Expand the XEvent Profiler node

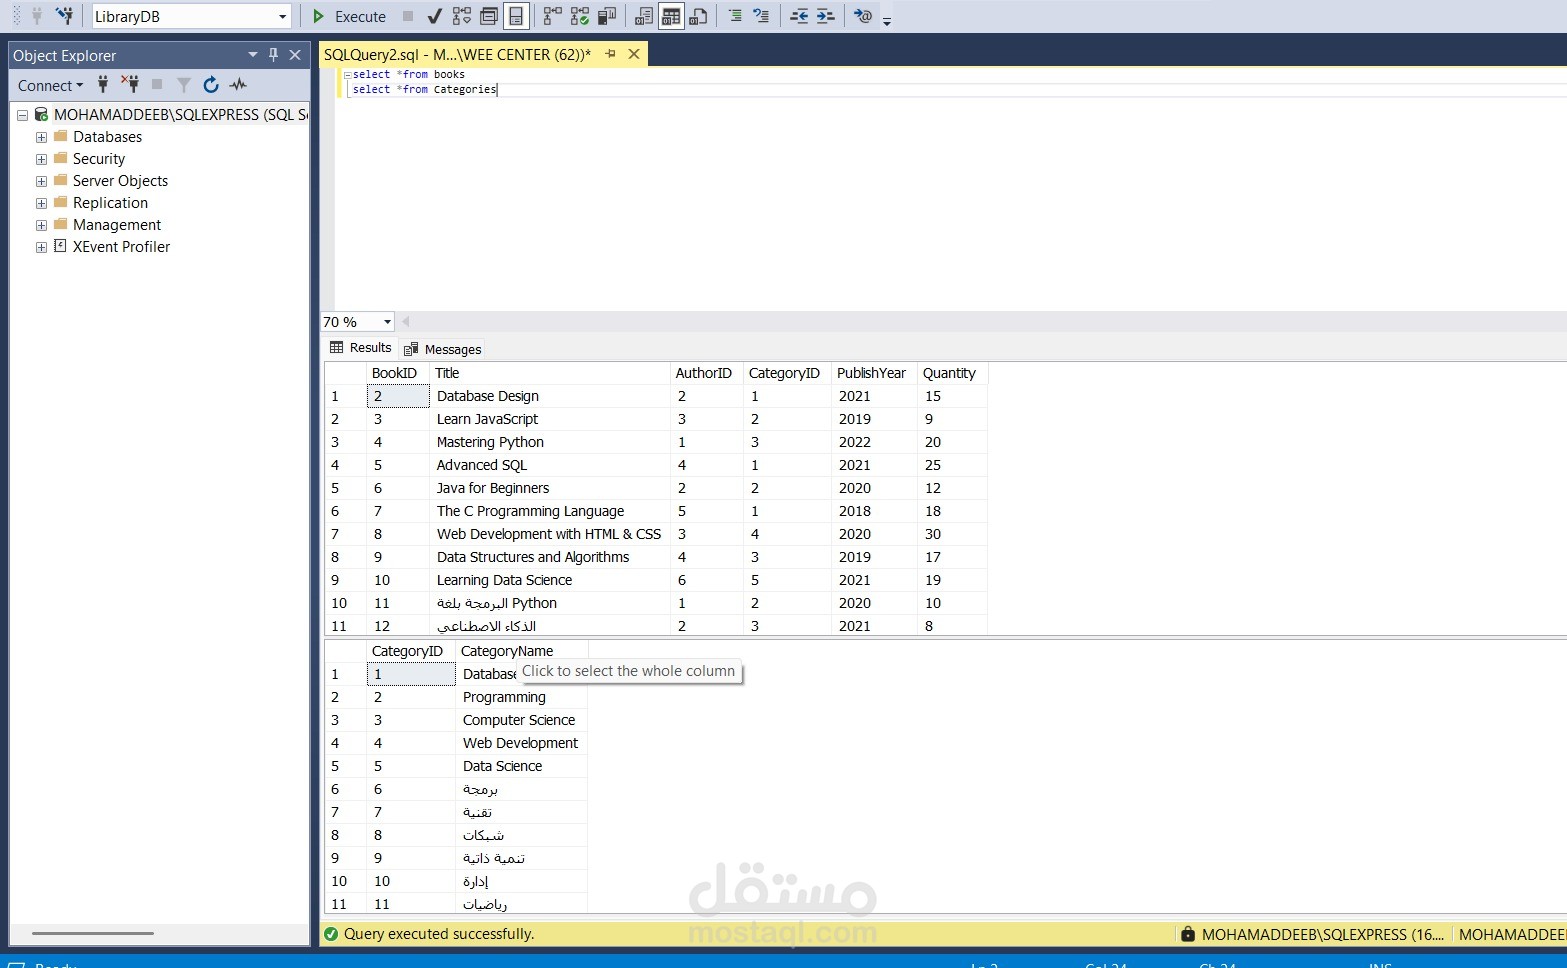[x=41, y=247]
